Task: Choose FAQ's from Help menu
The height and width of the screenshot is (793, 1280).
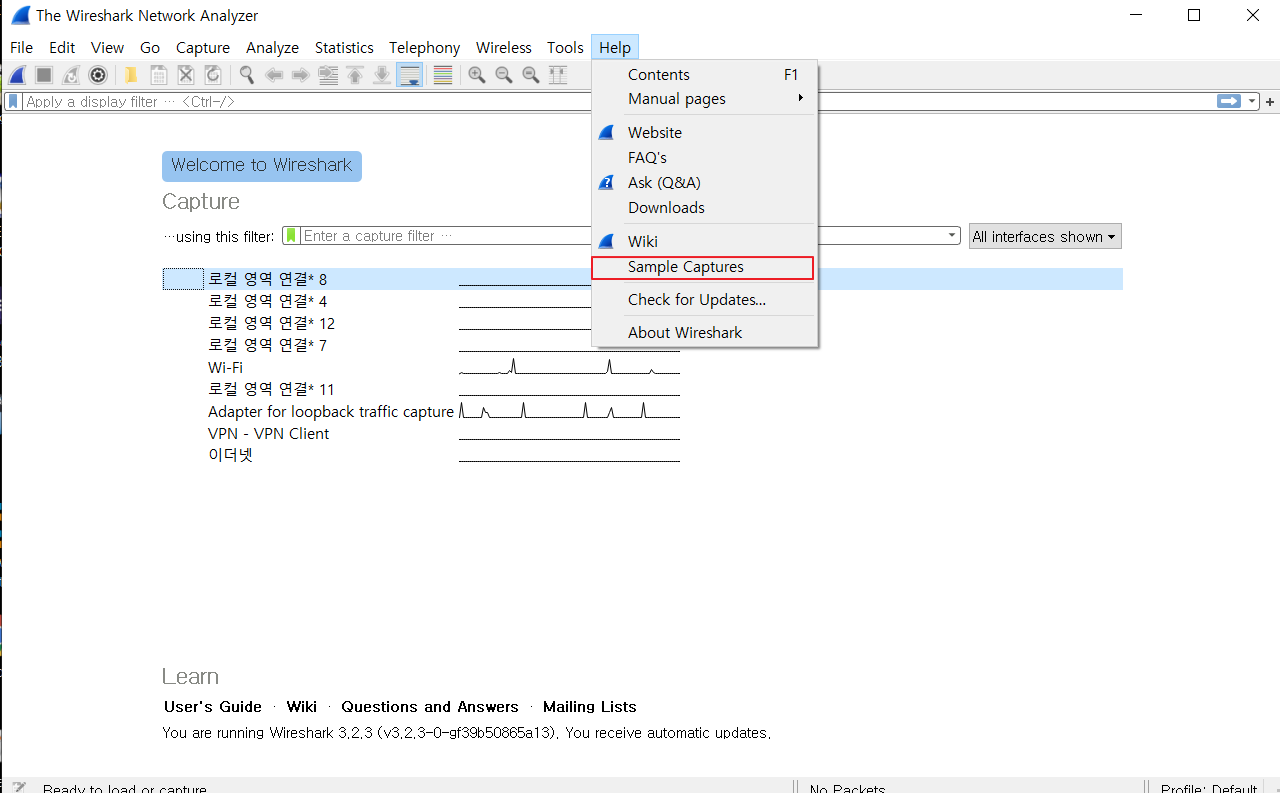Action: (x=705, y=157)
